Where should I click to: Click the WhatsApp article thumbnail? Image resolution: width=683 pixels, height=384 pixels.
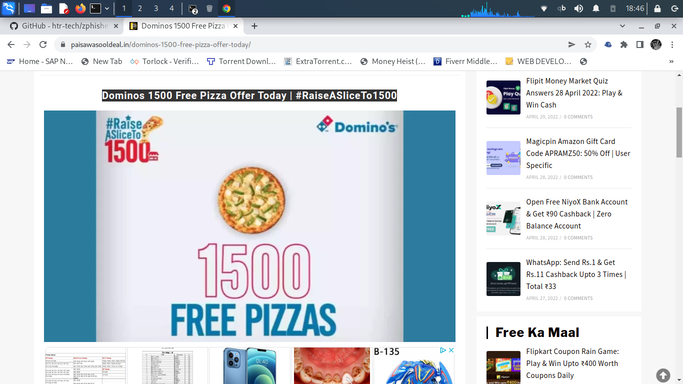(x=503, y=279)
